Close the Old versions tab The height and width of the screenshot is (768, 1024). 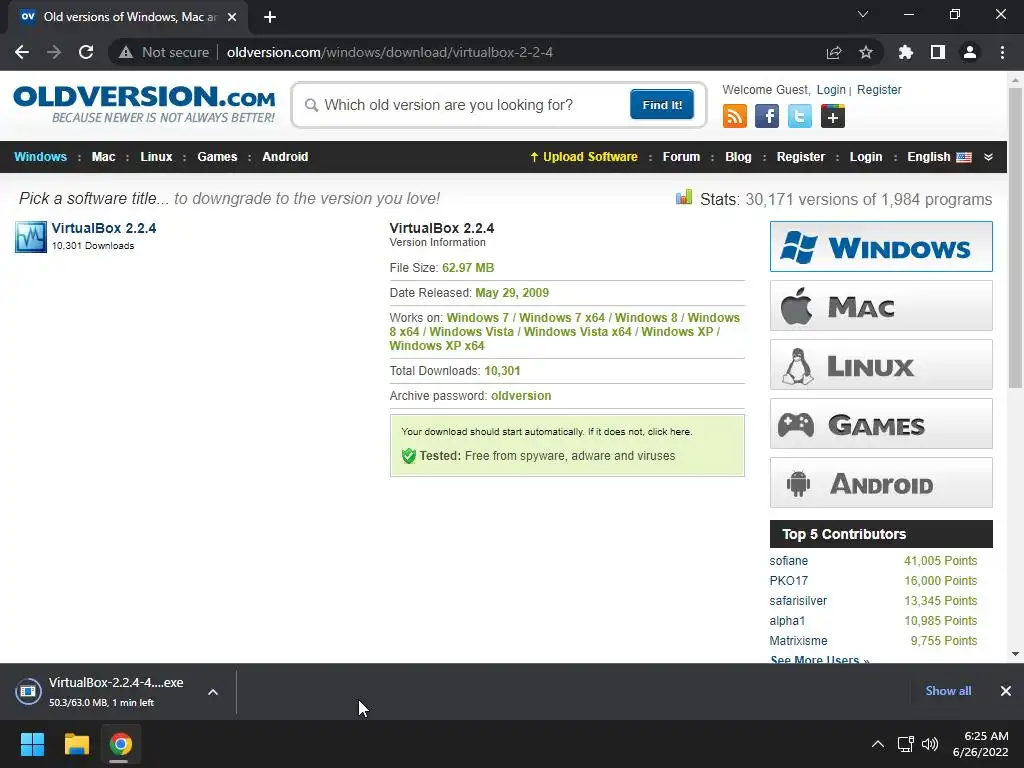pos(232,17)
